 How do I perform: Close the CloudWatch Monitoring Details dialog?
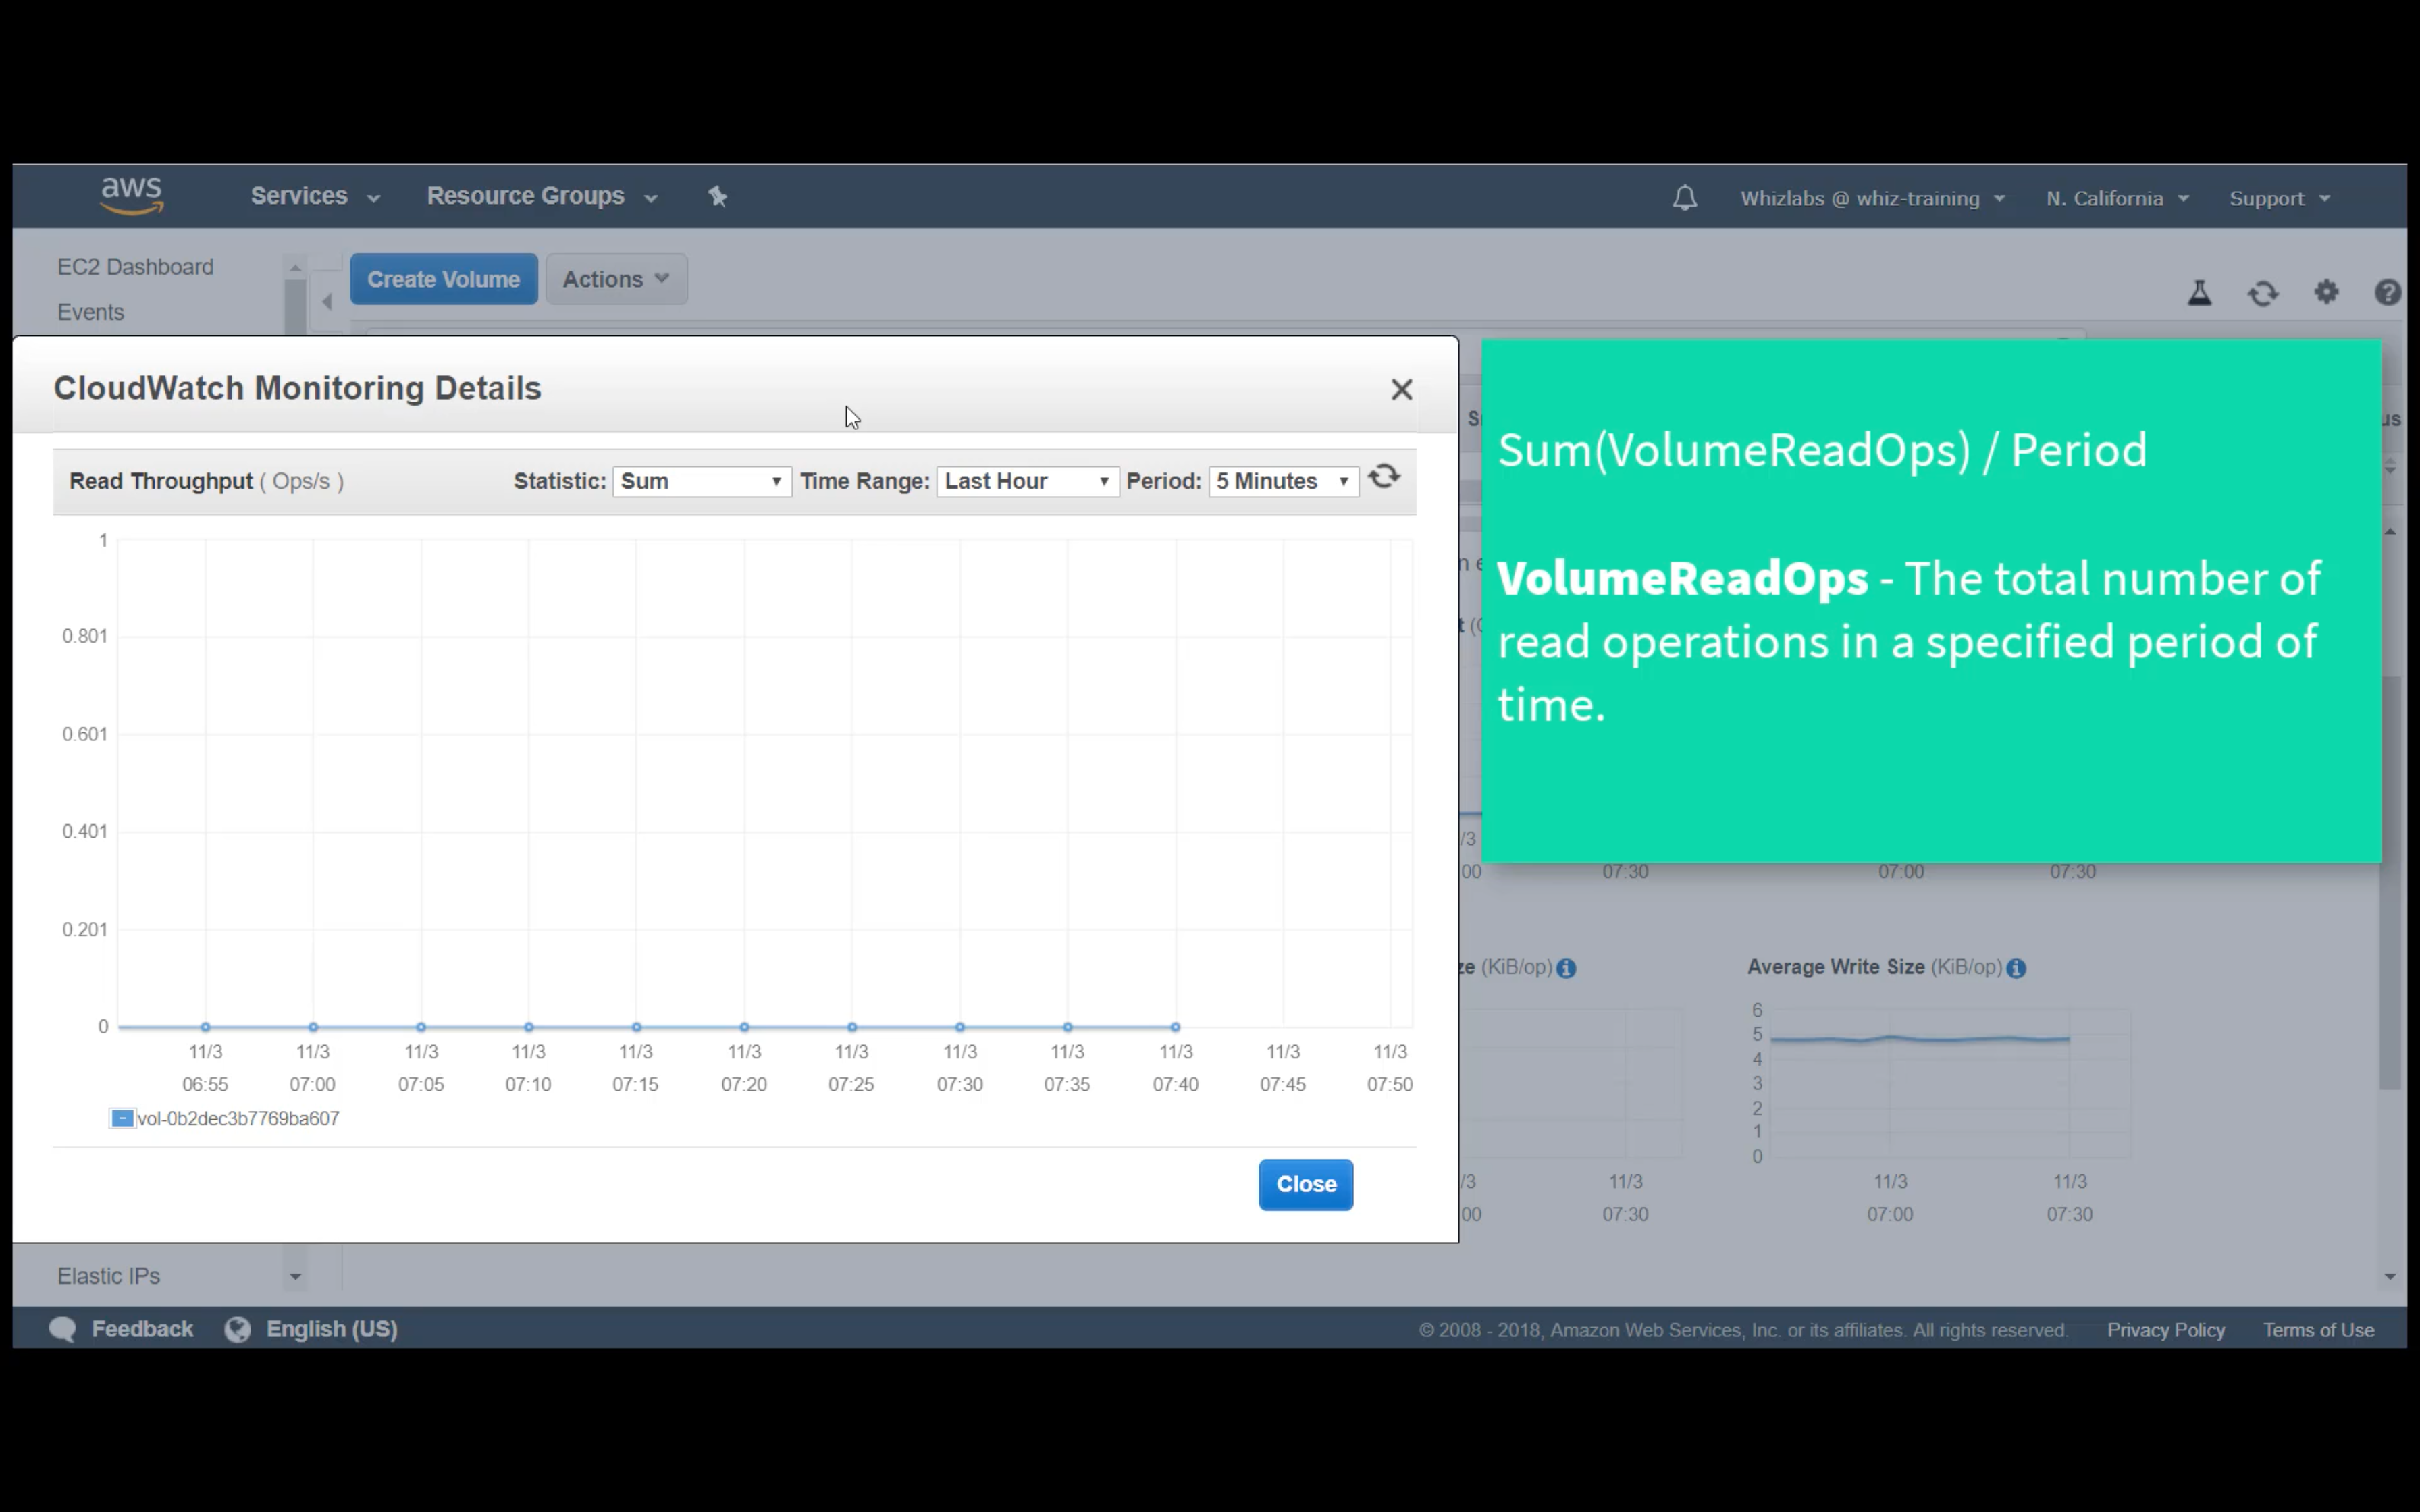1401,389
